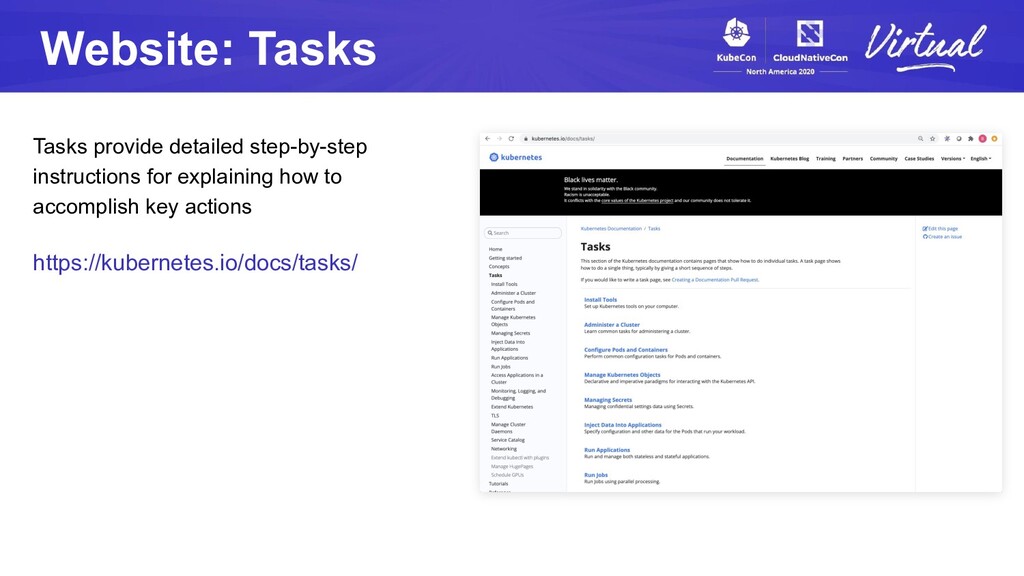Select Home in the sidebar

(x=496, y=249)
